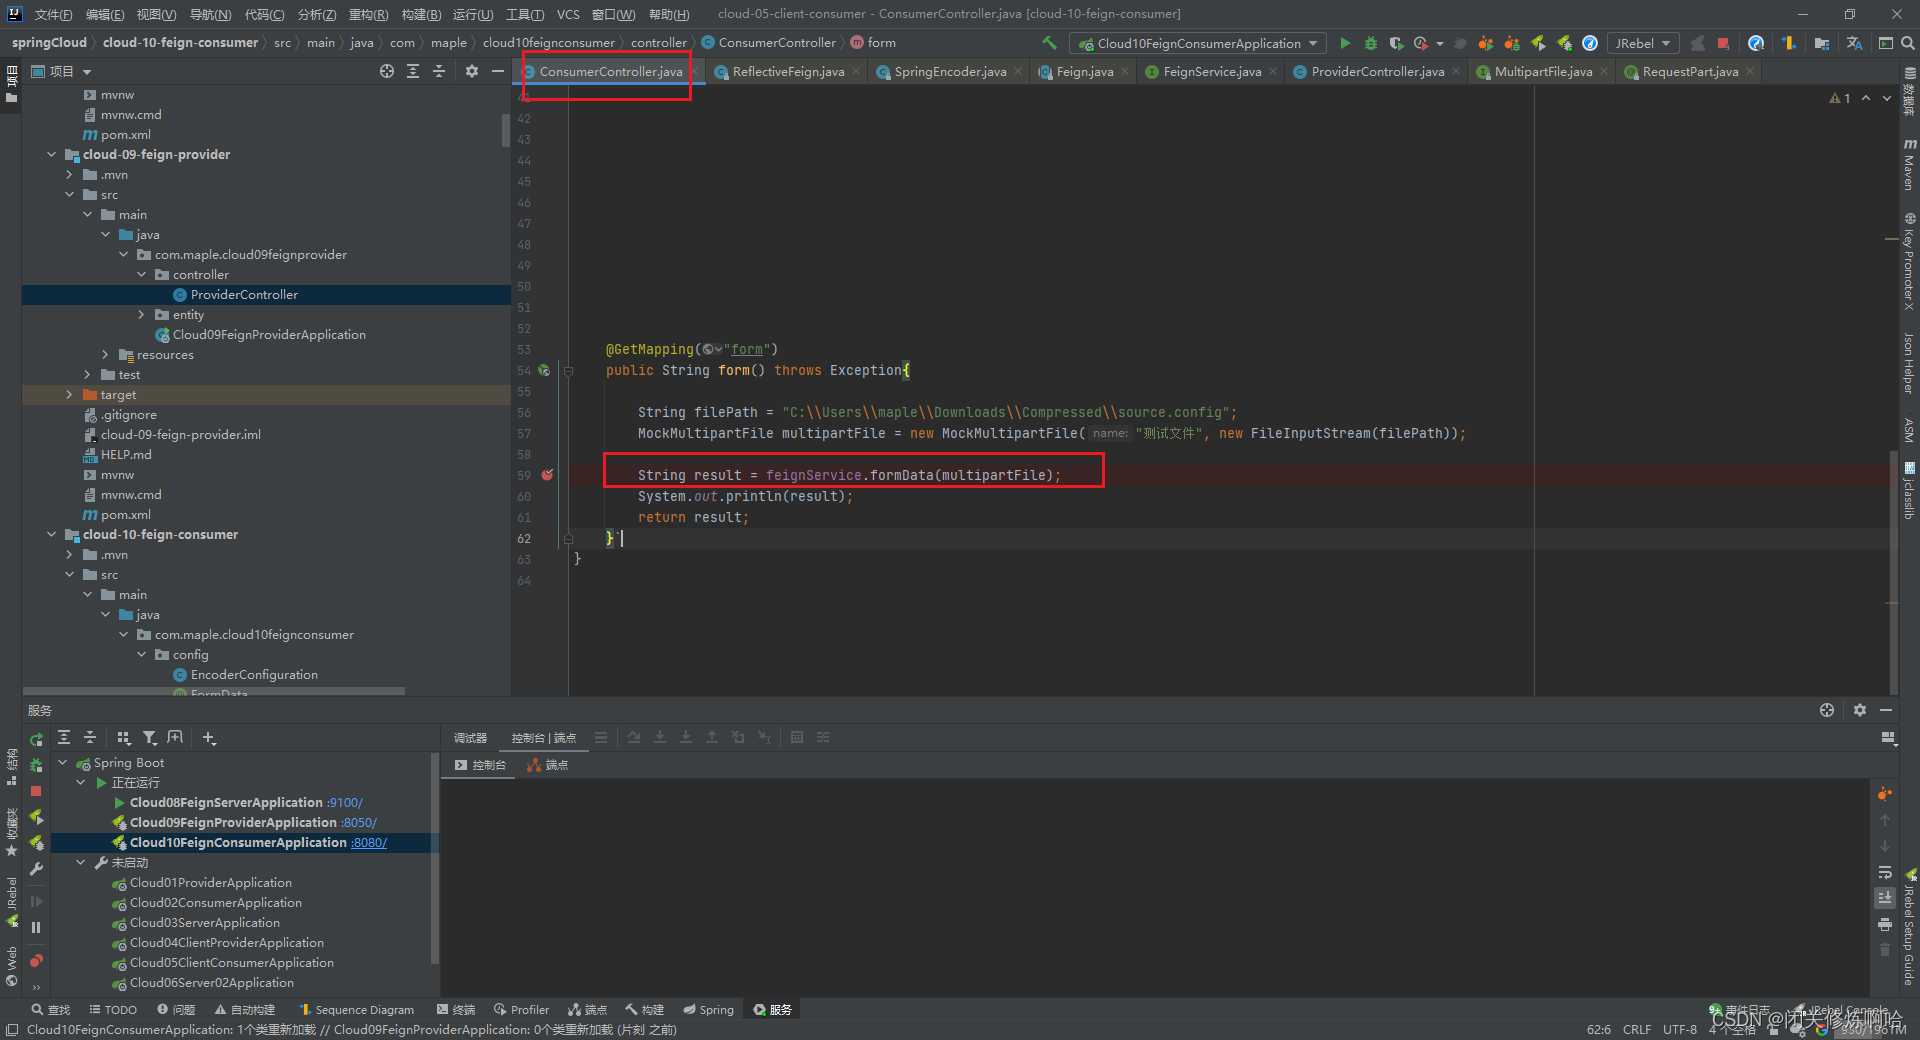Viewport: 1920px width, 1040px height.
Task: Click the print icon in console gutter
Action: pos(1885,924)
